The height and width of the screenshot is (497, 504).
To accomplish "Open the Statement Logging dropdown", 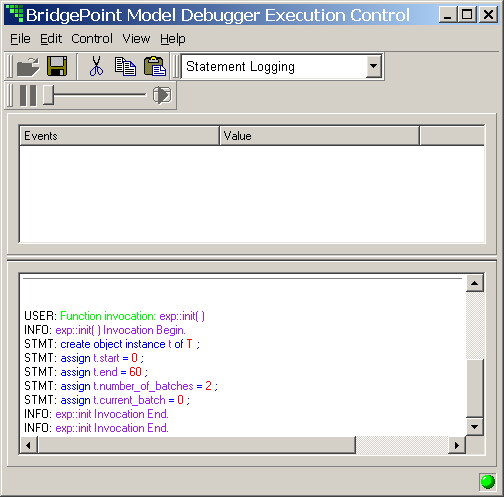I will click(x=373, y=66).
